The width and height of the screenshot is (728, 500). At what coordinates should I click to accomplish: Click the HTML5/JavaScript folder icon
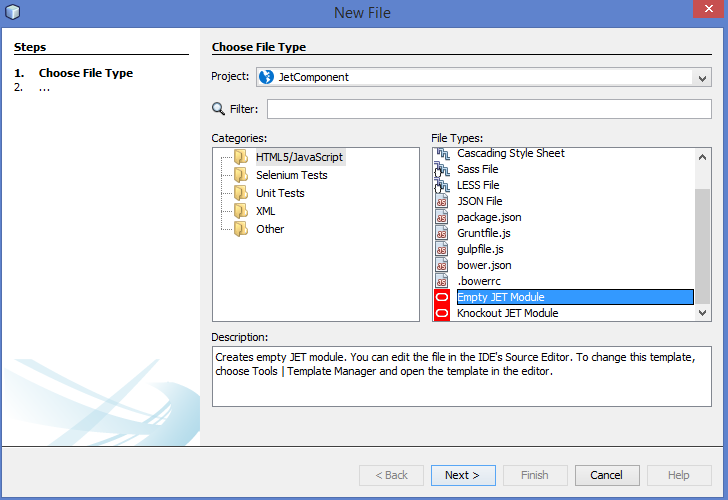tap(240, 157)
